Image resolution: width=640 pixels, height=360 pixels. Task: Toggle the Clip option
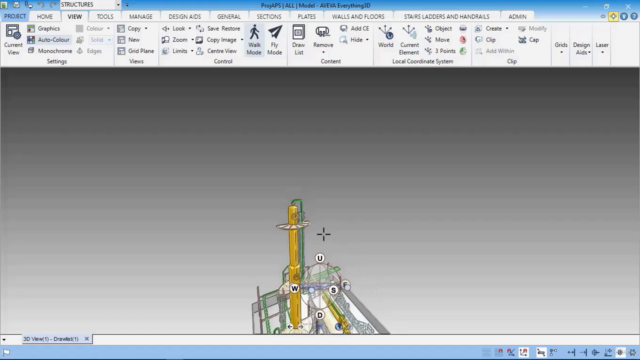(485, 40)
